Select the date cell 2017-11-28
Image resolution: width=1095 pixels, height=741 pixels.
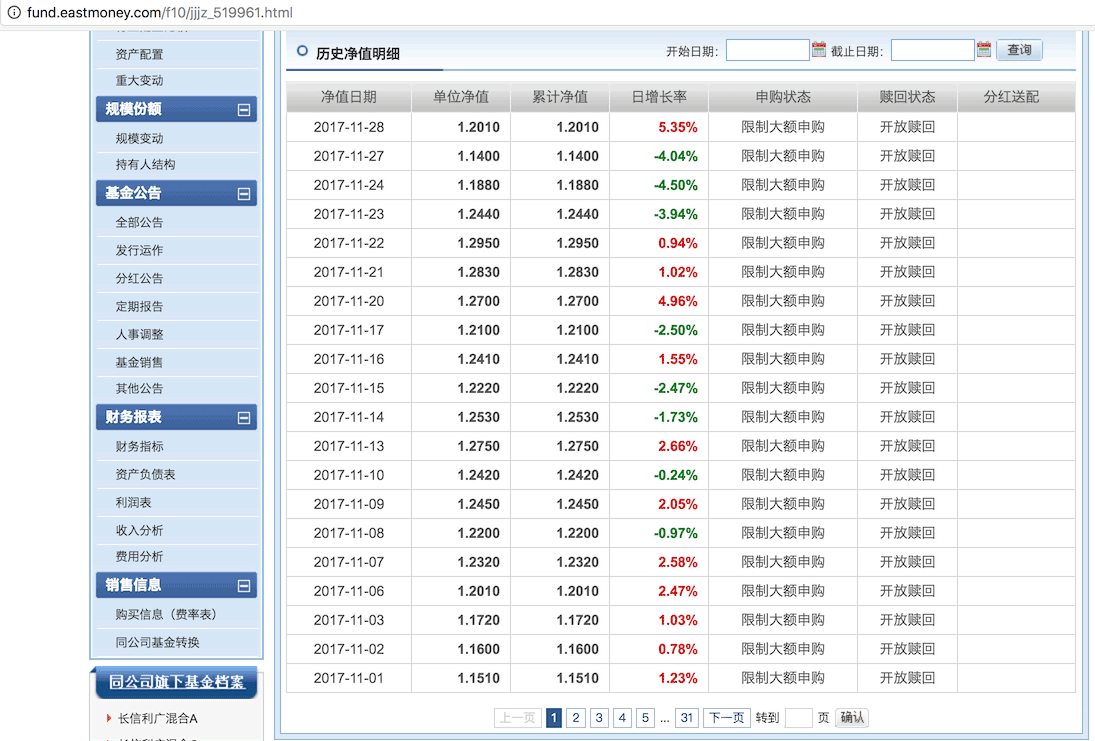(x=348, y=127)
